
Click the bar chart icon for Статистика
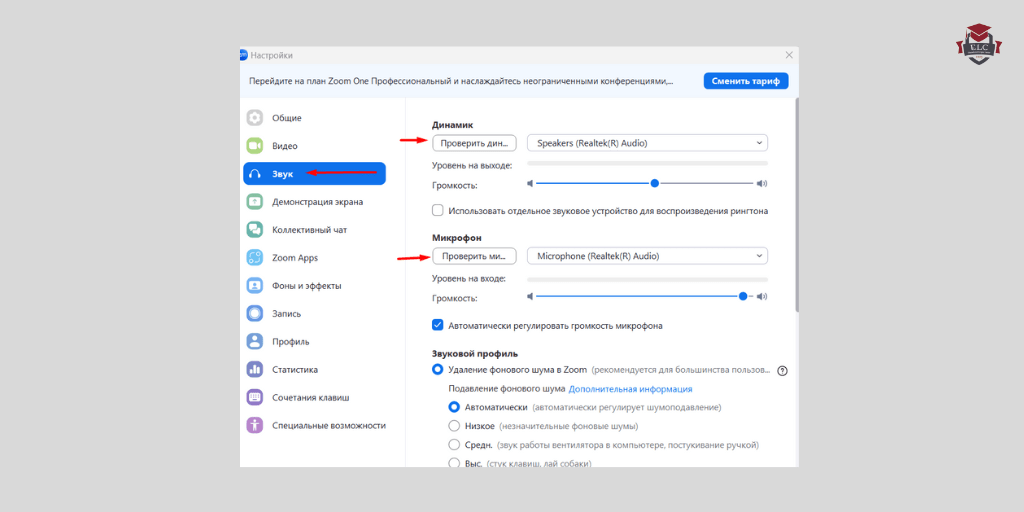tap(255, 369)
